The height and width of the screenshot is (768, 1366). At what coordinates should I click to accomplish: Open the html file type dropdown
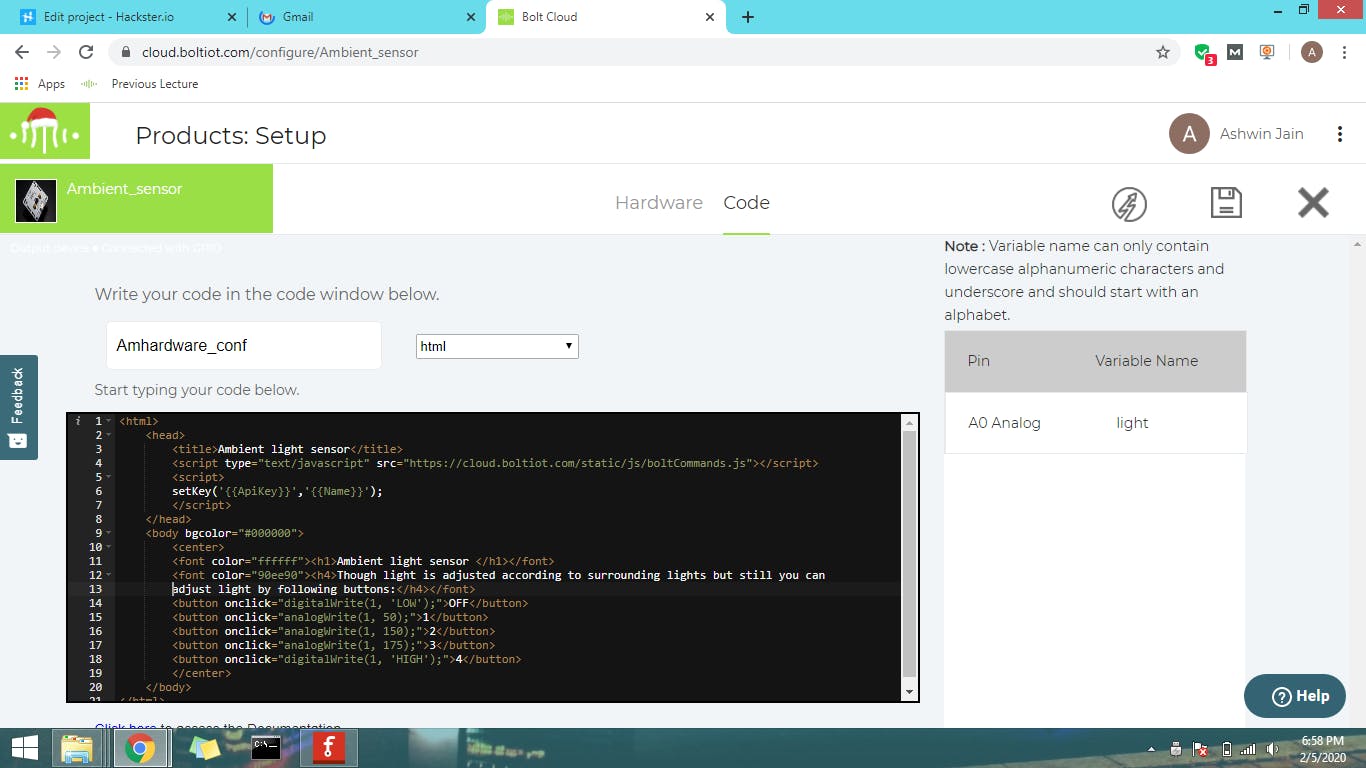[x=497, y=346]
